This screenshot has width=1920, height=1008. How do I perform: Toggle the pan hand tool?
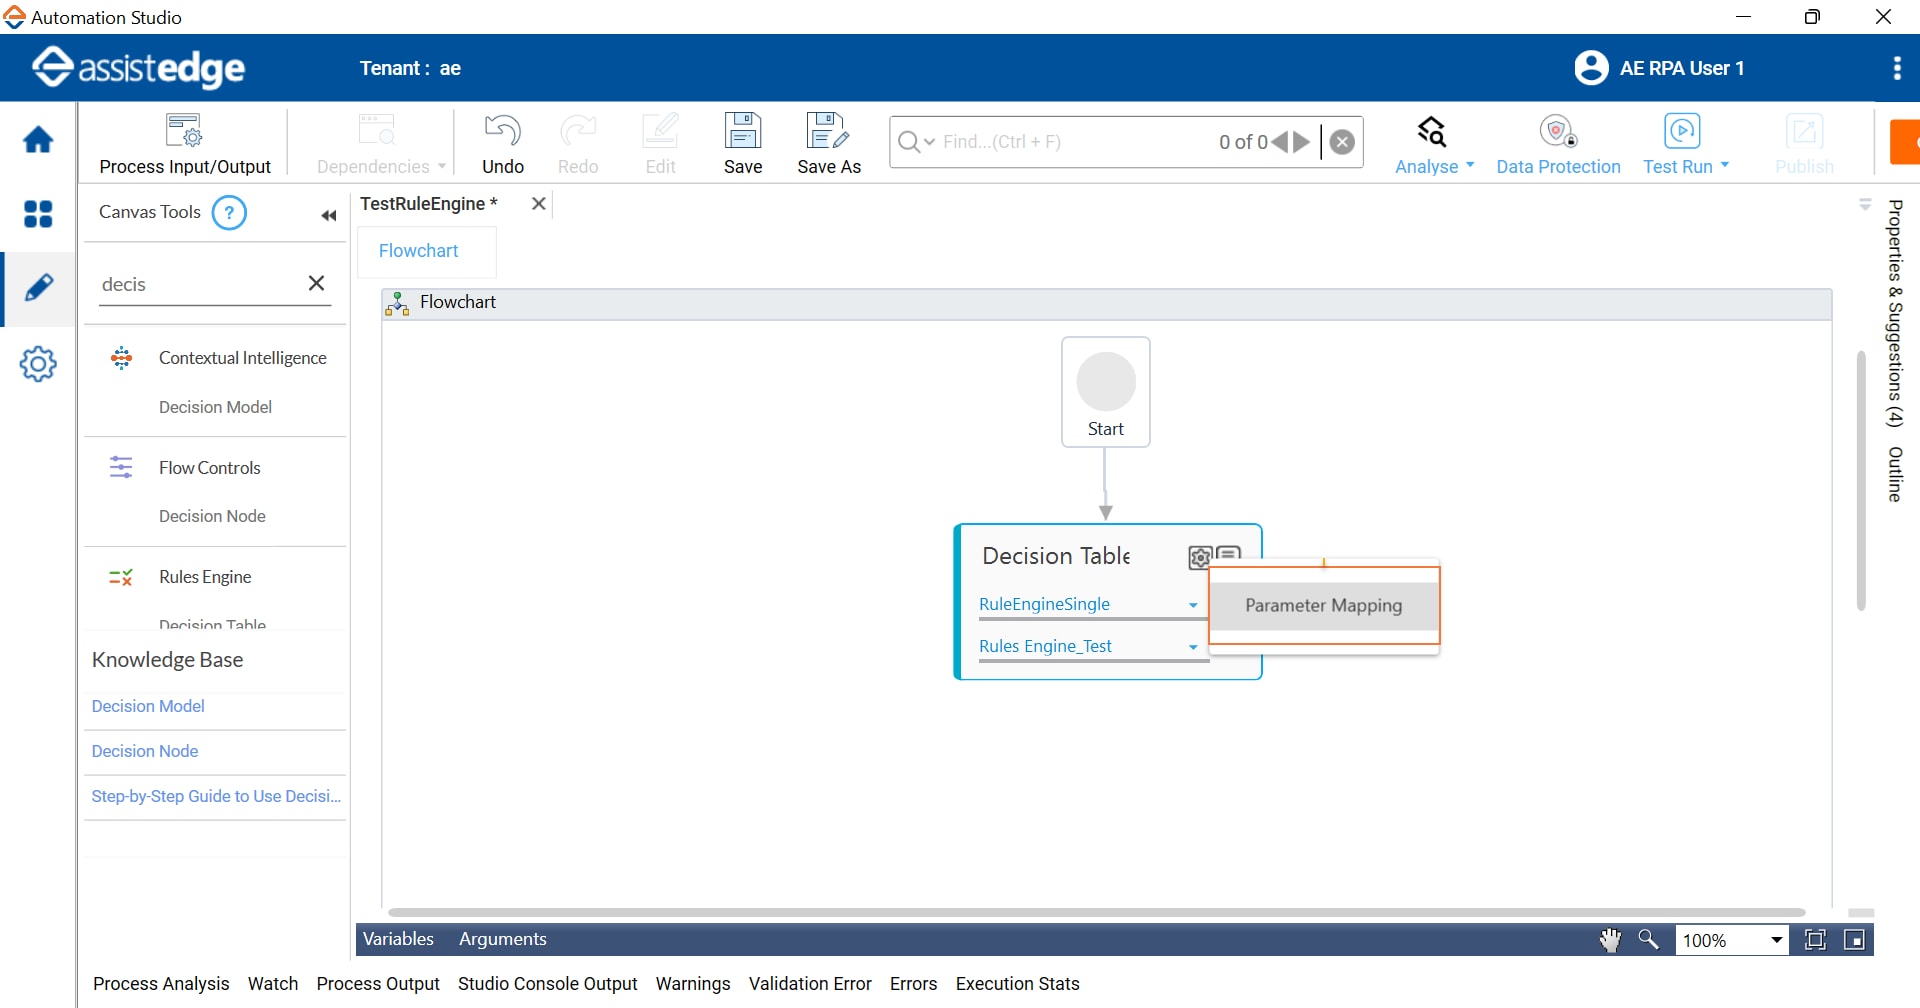click(1610, 940)
